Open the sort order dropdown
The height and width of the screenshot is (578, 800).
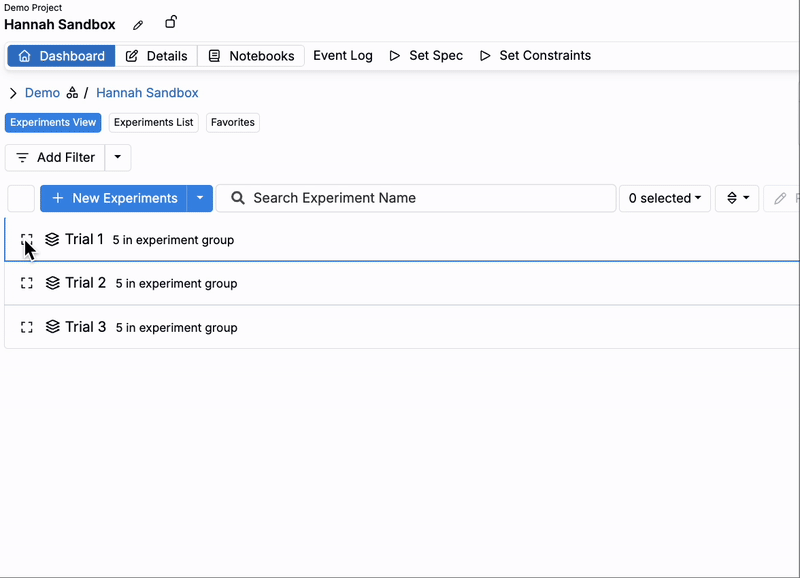(x=737, y=198)
